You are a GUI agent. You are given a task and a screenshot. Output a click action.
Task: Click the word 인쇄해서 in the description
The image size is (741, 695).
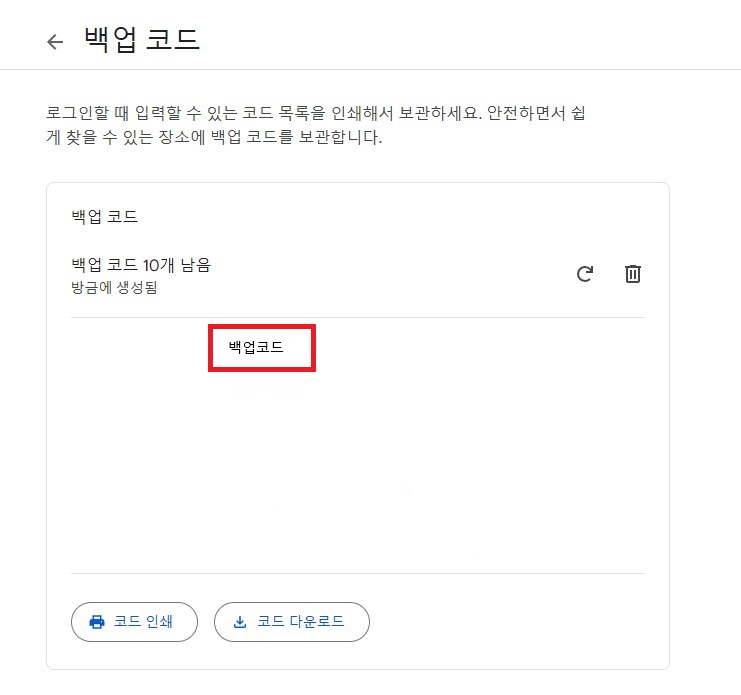(x=362, y=113)
